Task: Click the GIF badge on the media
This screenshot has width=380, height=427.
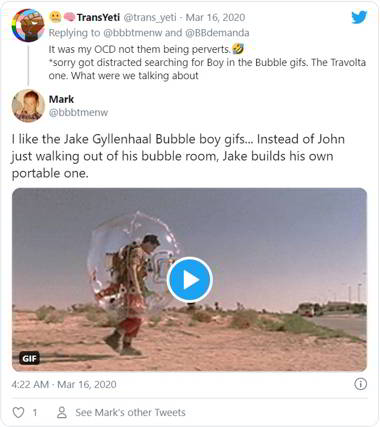Action: pyautogui.click(x=29, y=358)
